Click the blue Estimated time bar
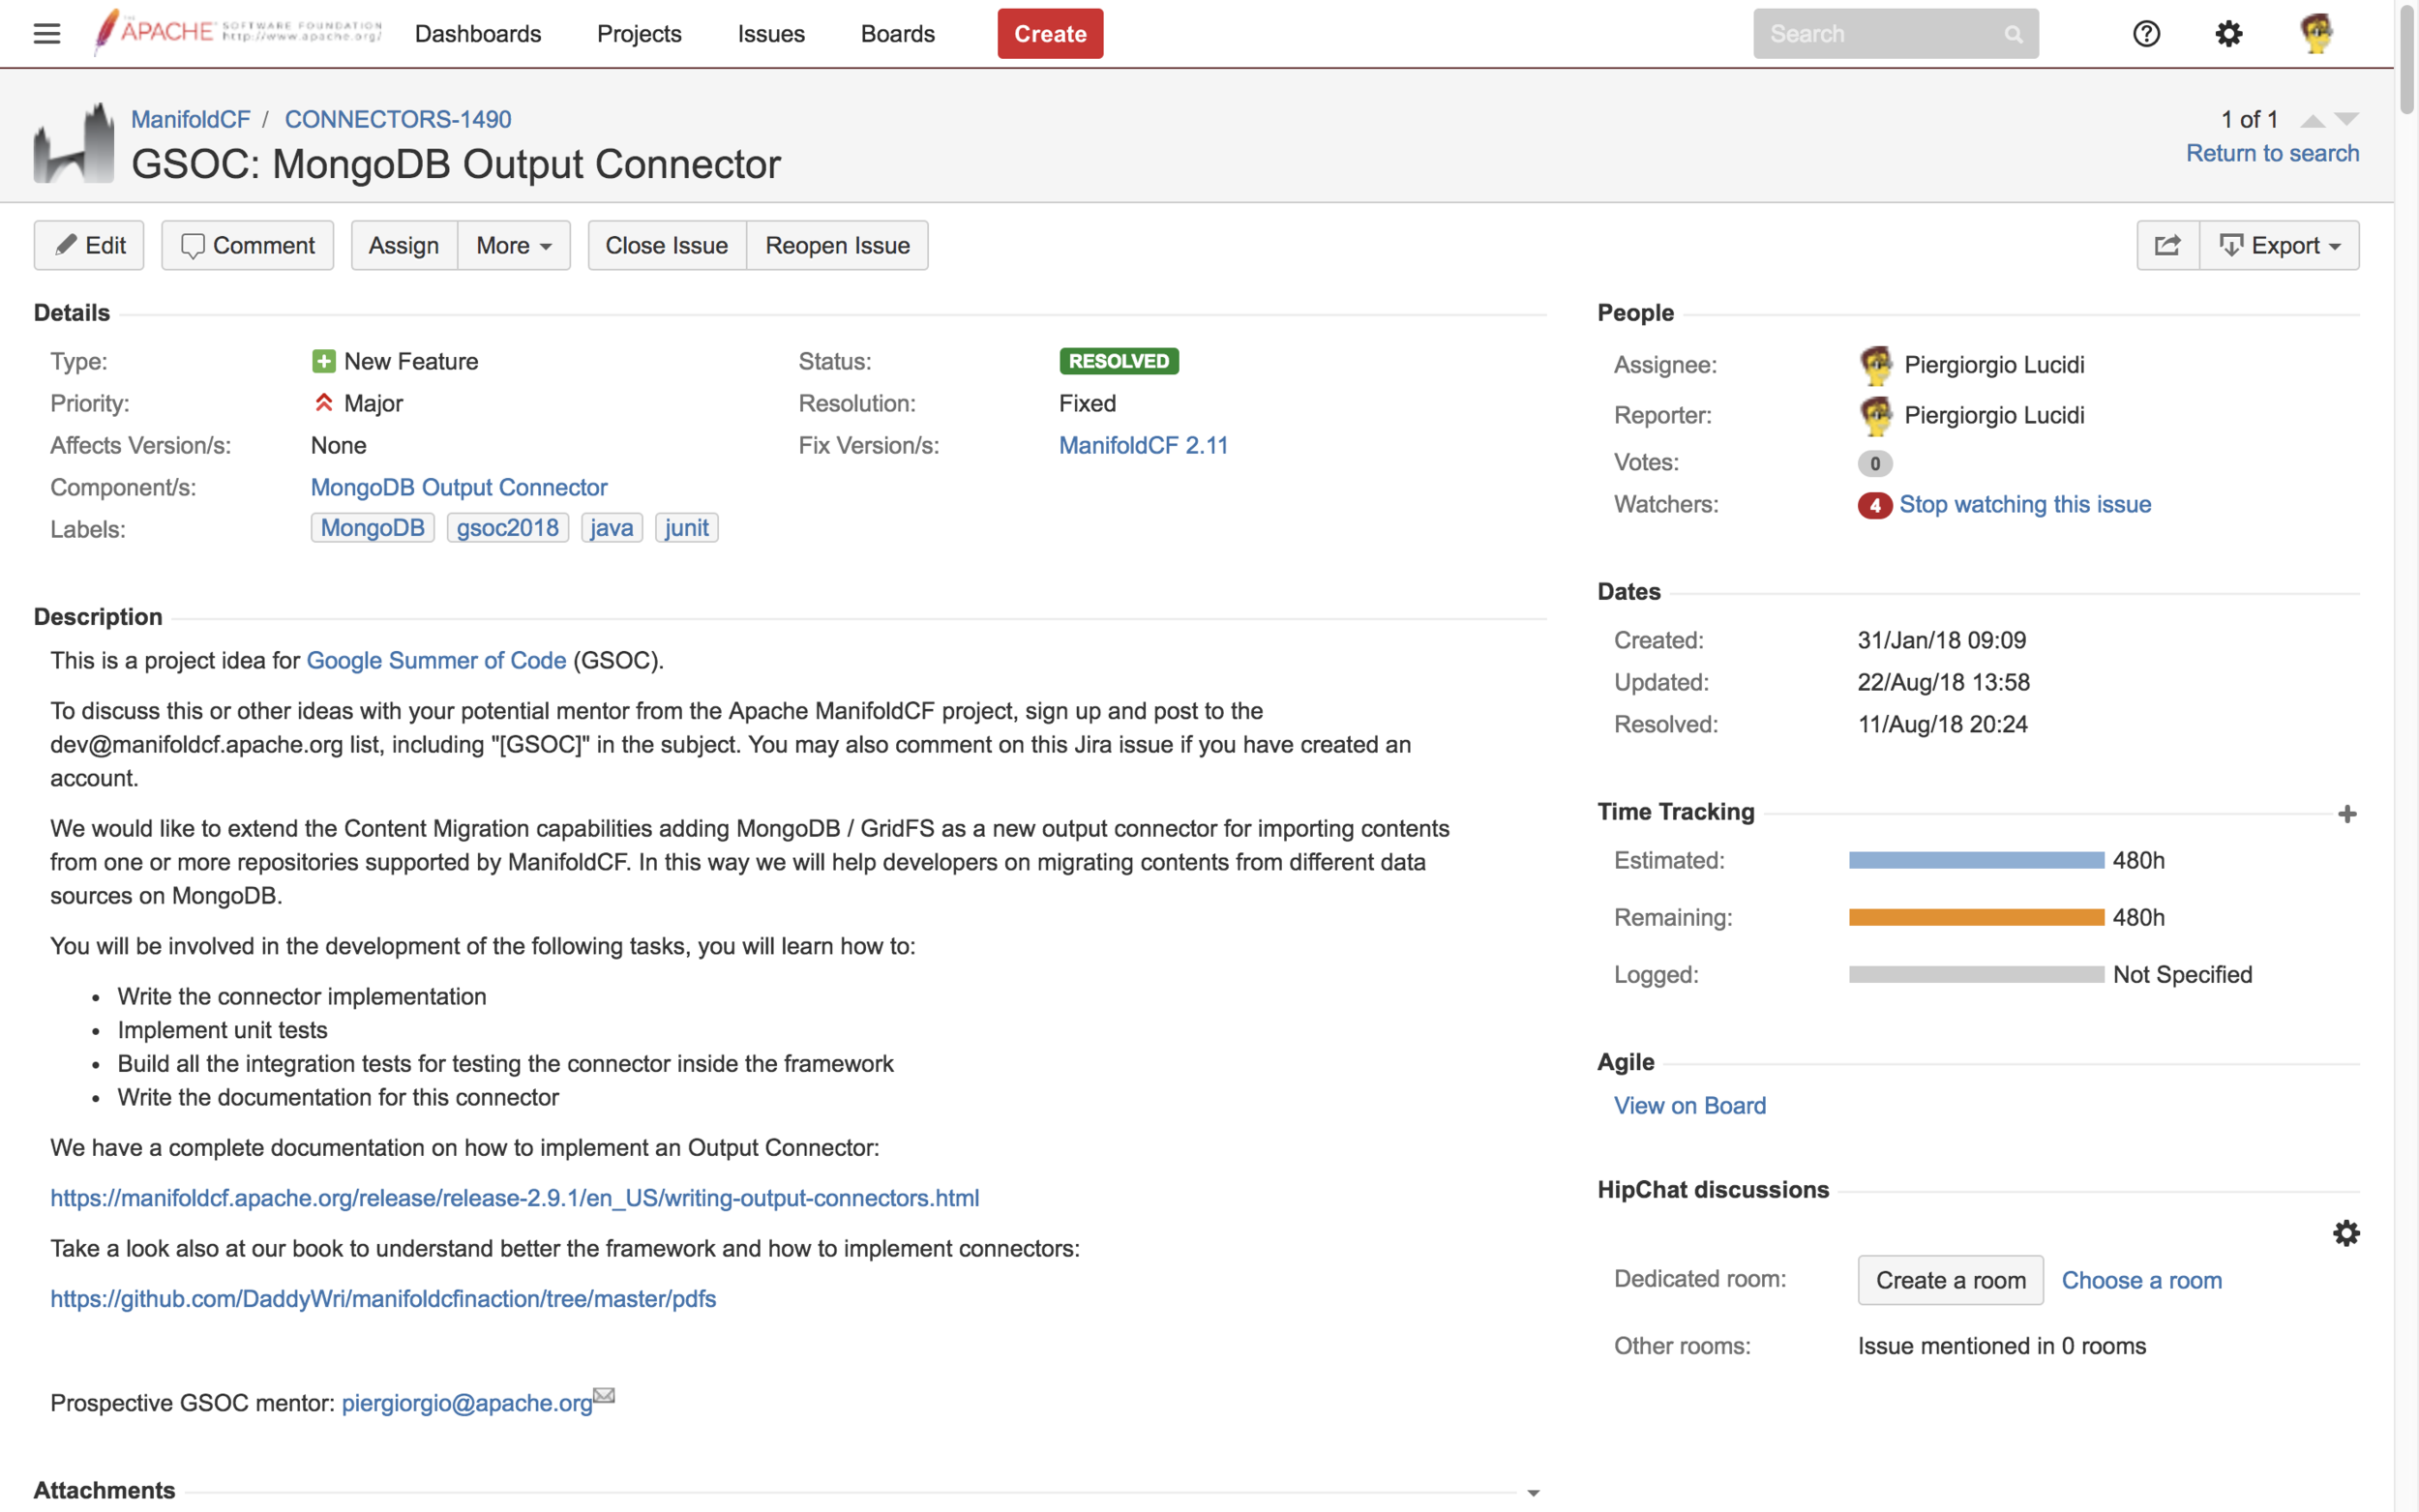The width and height of the screenshot is (2419, 1512). (x=1976, y=861)
